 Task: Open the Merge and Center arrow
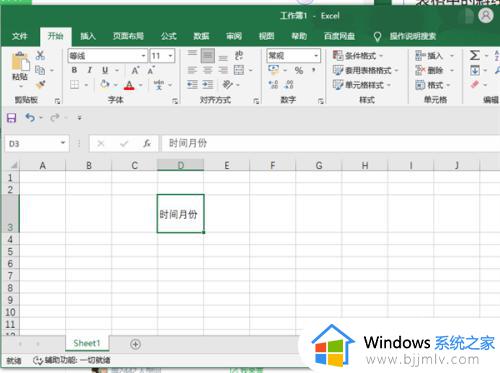[x=250, y=70]
